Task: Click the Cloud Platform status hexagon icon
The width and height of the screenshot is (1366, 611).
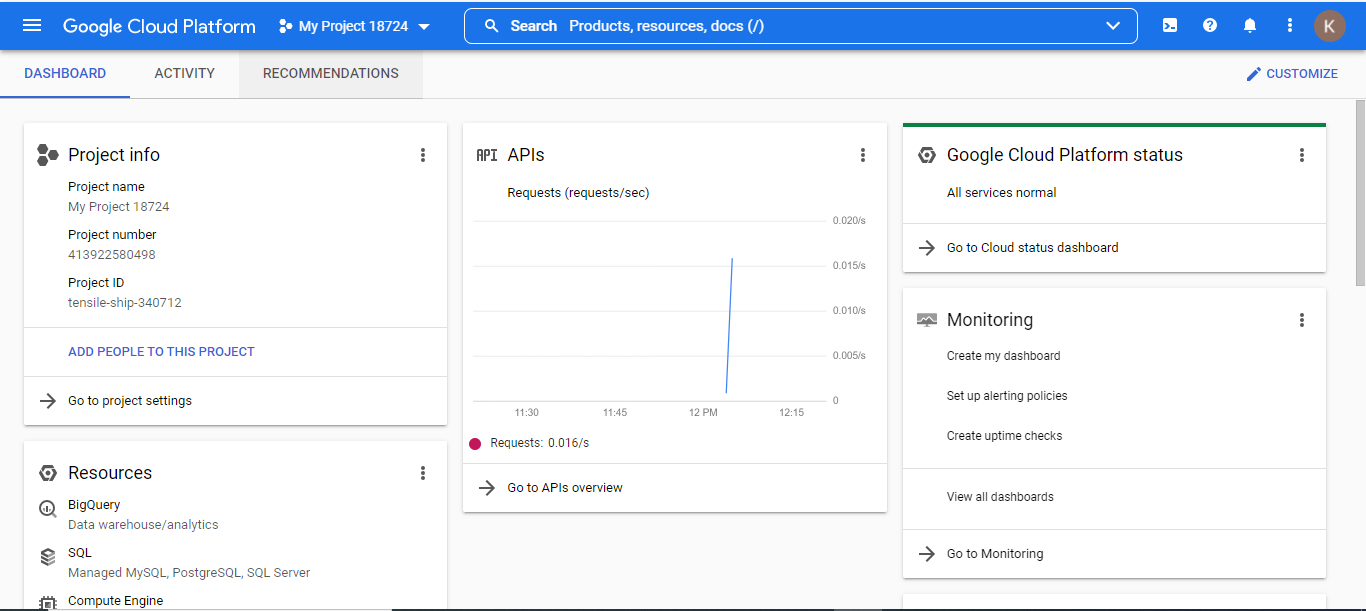Action: [927, 155]
